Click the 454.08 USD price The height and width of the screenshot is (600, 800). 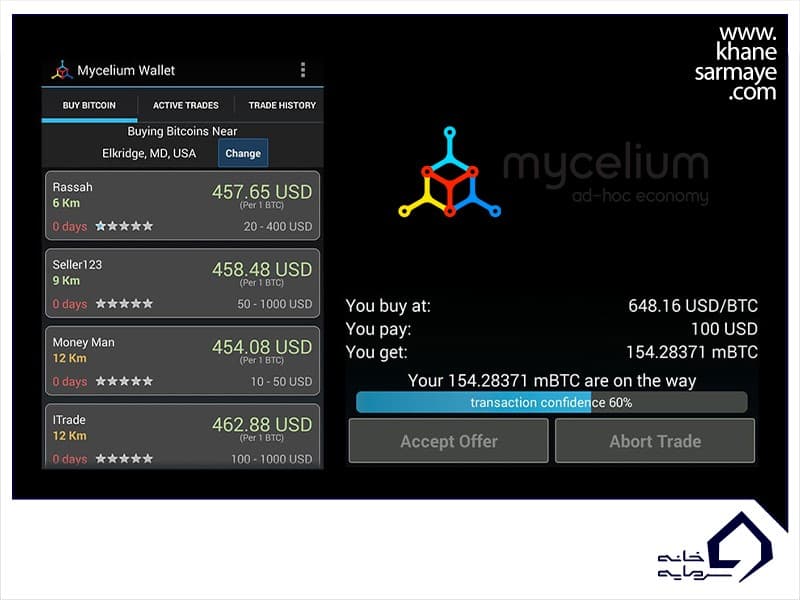262,347
